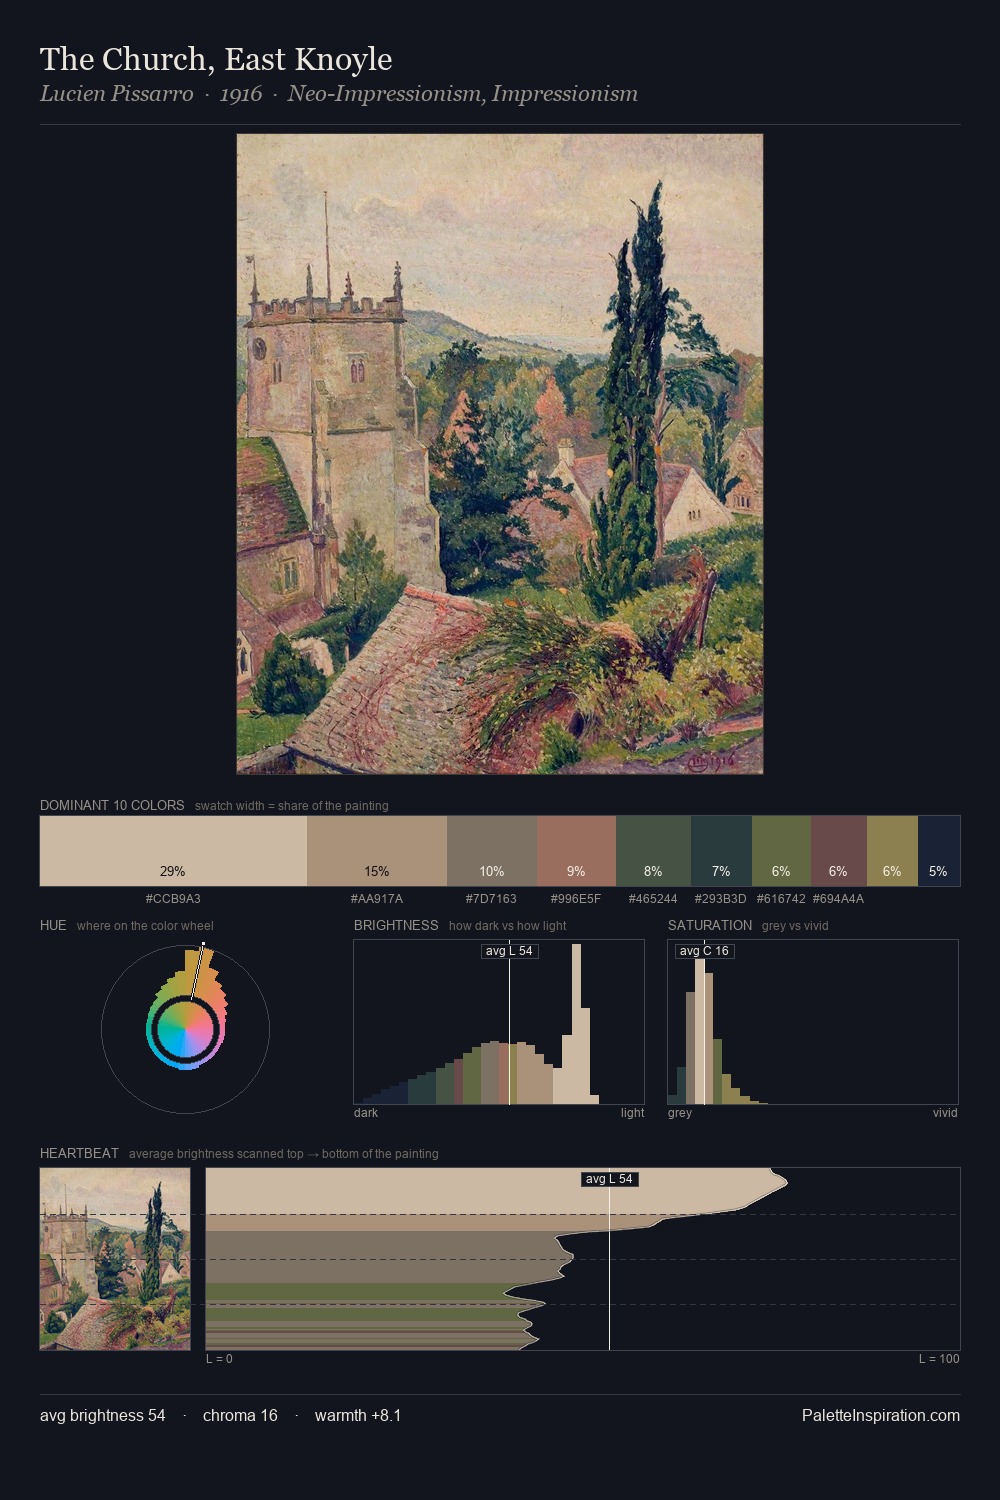The width and height of the screenshot is (1000, 1500).
Task: Select the 7% dark teal swatch #293B3D
Action: coord(721,851)
